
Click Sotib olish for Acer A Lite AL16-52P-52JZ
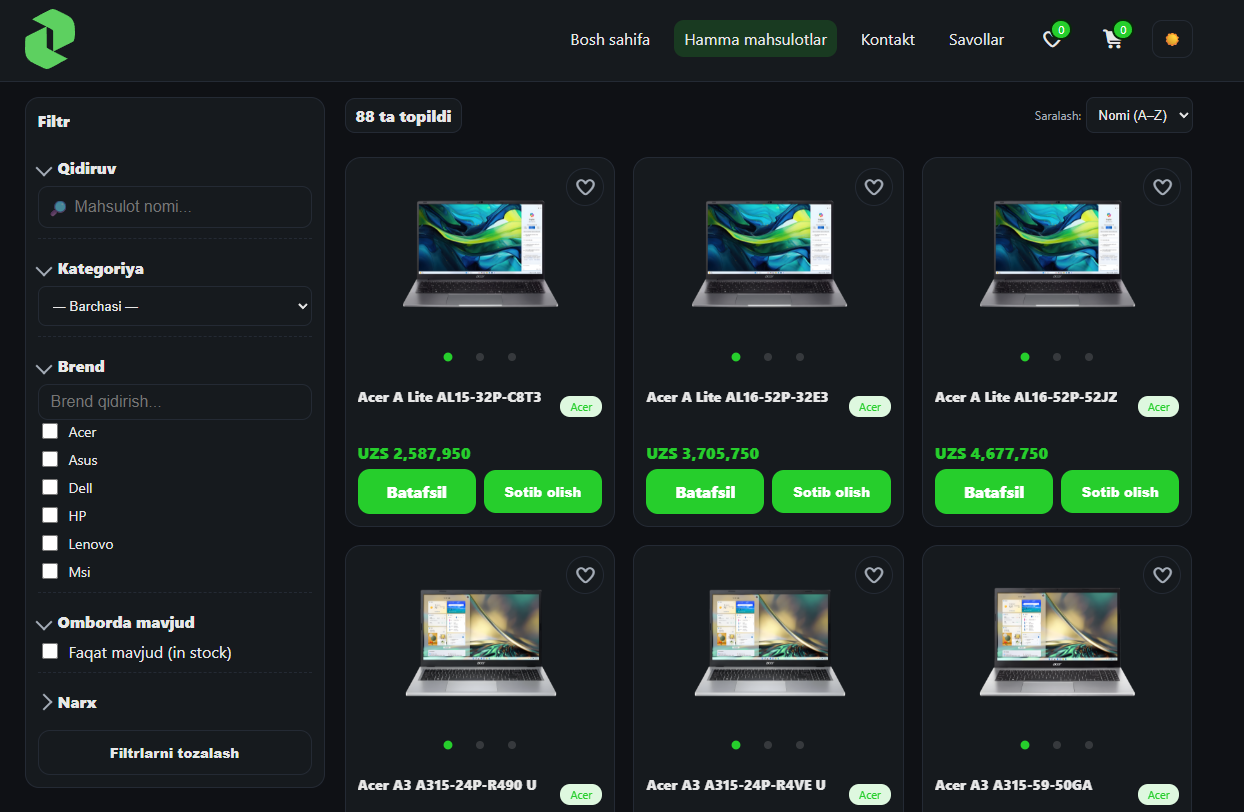pos(1120,492)
